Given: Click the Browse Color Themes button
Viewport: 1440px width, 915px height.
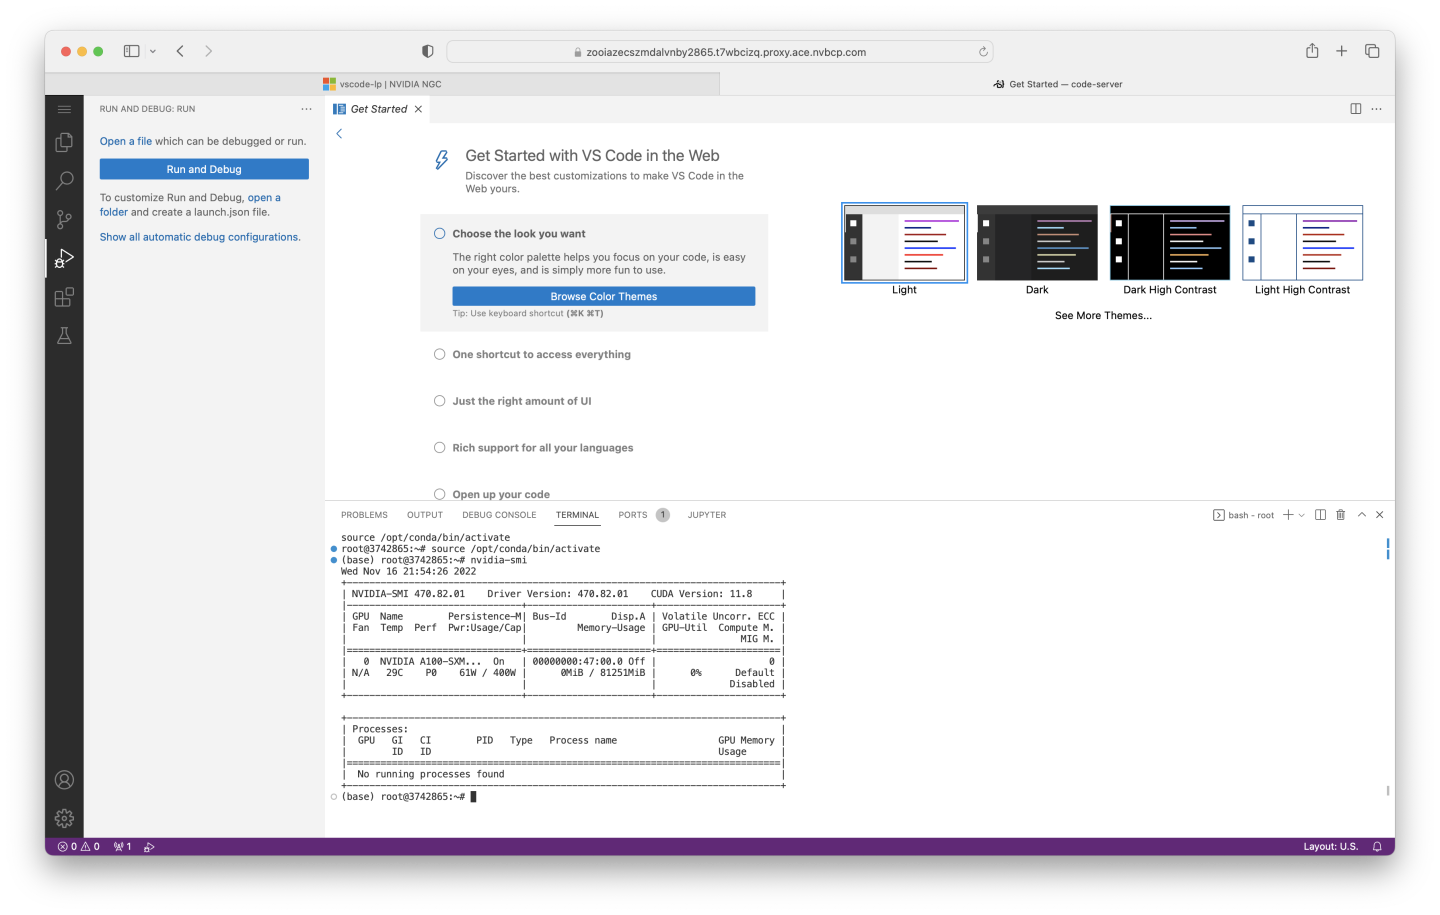Looking at the screenshot, I should pyautogui.click(x=603, y=296).
